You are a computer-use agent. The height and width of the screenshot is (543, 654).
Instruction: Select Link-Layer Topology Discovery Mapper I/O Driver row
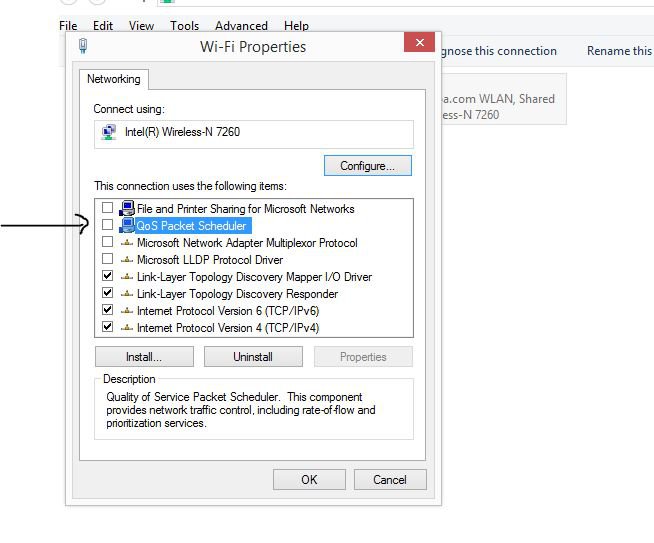pyautogui.click(x=254, y=277)
